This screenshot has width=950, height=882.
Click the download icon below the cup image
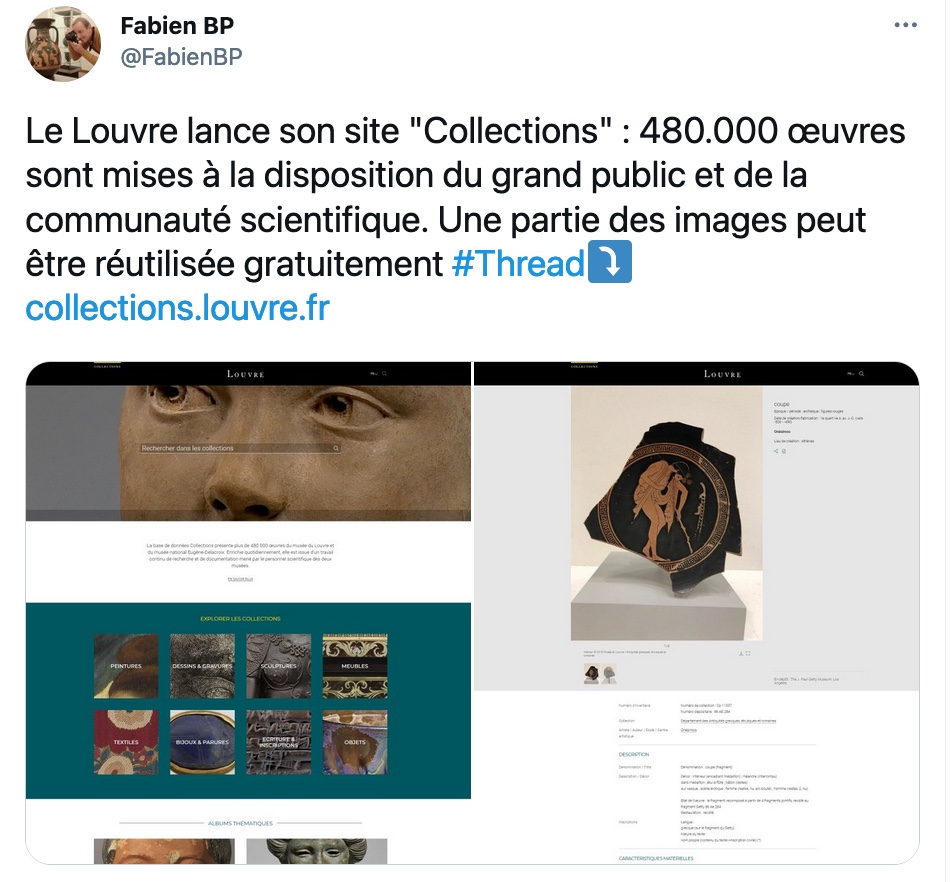(x=741, y=654)
